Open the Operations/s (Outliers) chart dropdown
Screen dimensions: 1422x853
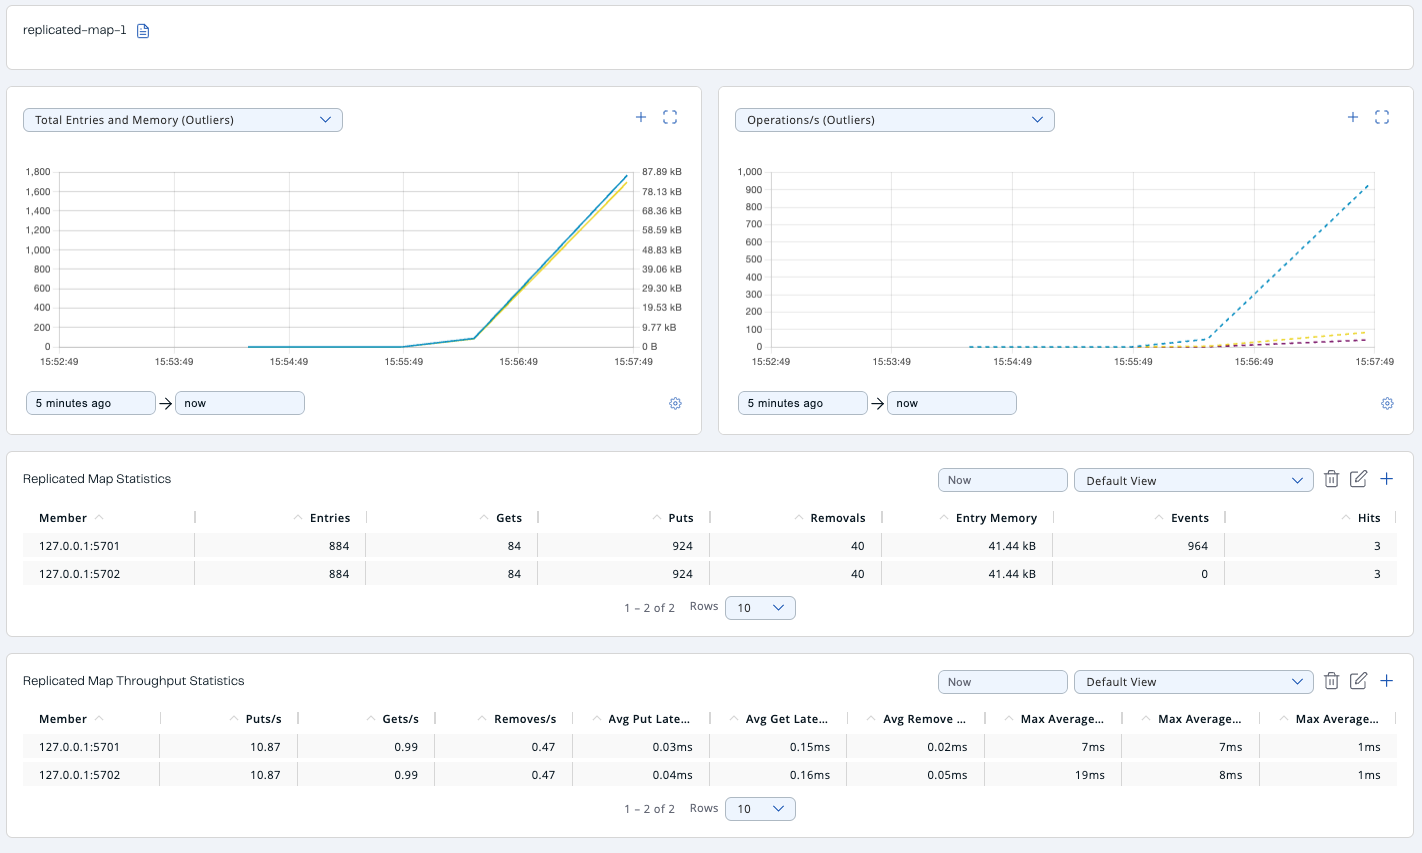[x=894, y=120]
